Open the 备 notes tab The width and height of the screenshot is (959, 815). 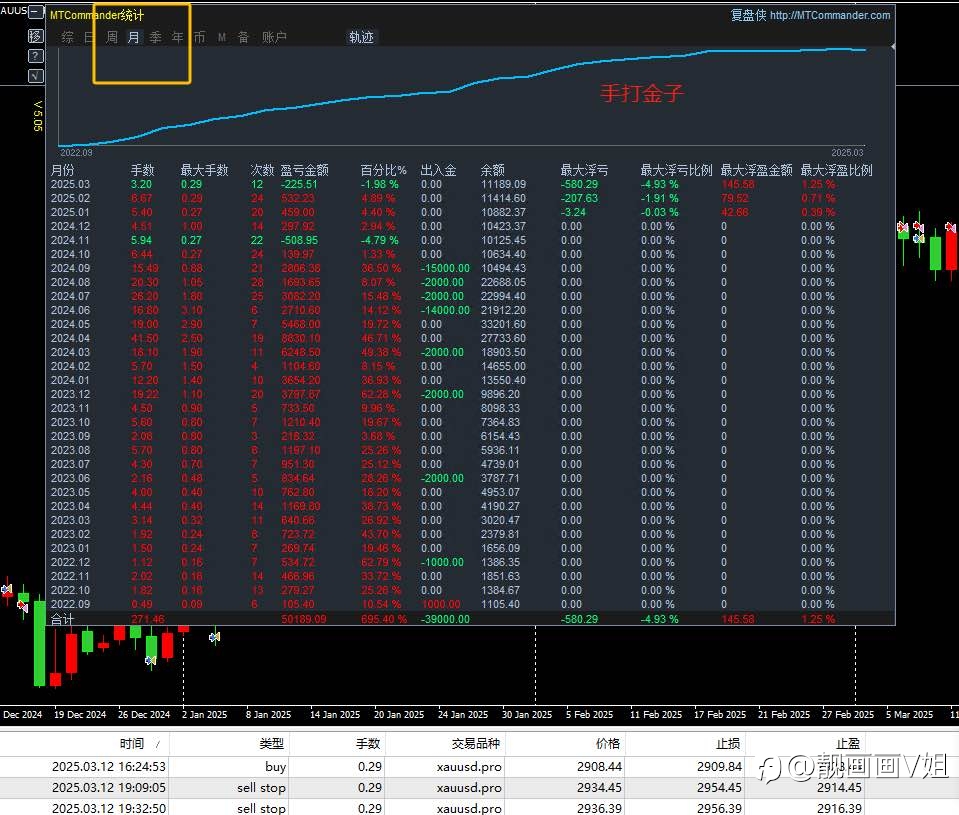(x=243, y=37)
